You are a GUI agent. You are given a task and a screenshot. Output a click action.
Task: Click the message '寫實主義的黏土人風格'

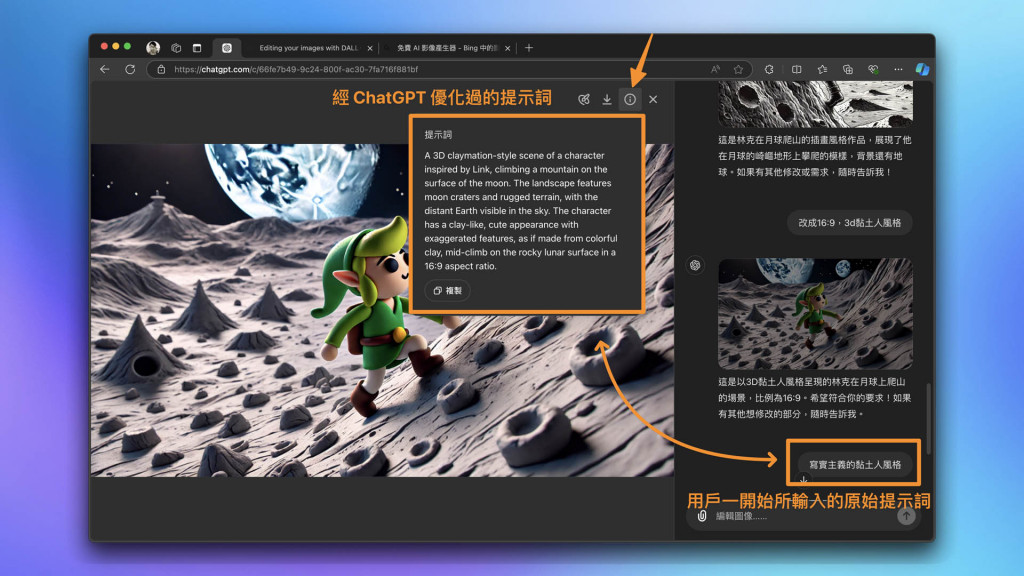coord(855,464)
